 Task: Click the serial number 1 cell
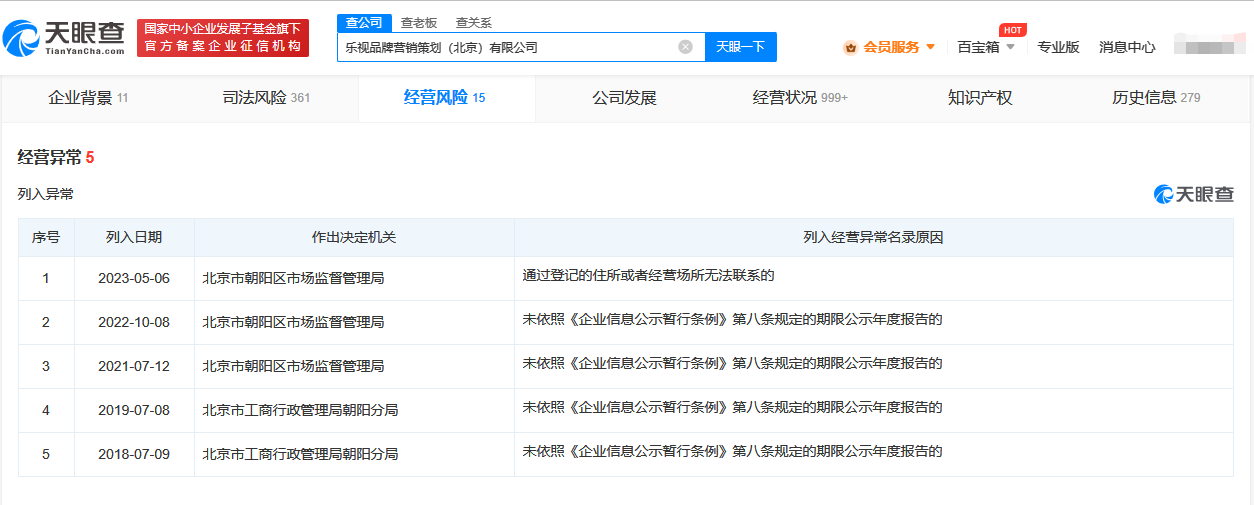46,279
